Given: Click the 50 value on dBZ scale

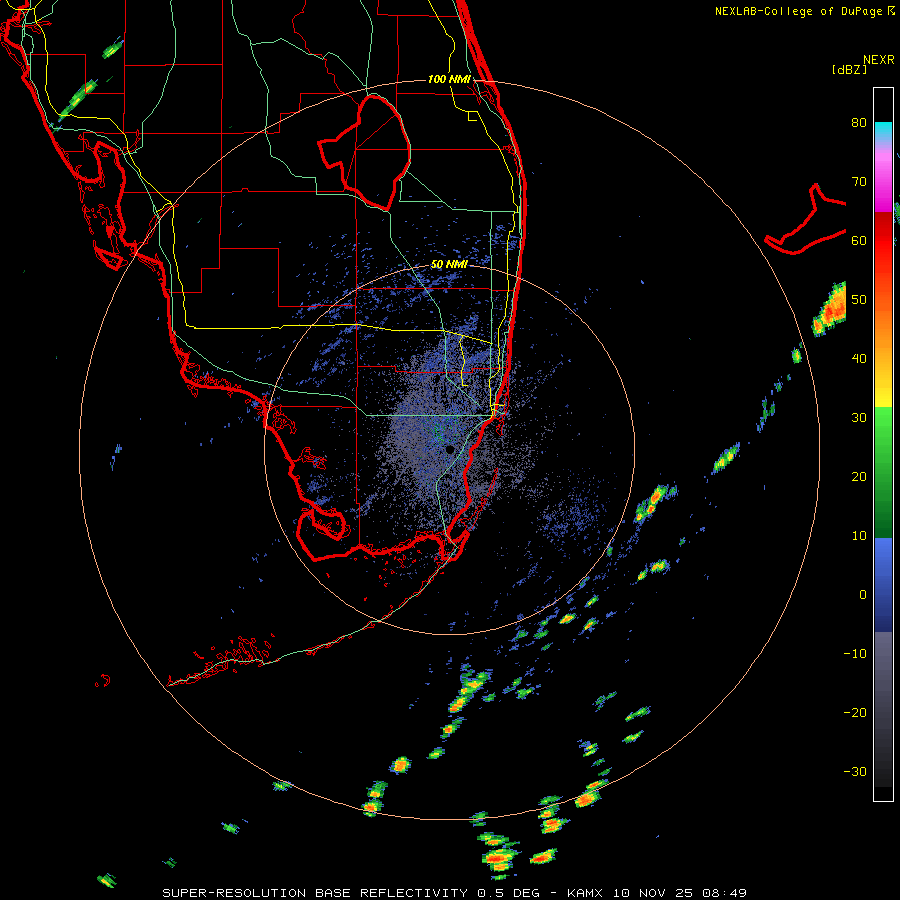Looking at the screenshot, I should 859,300.
